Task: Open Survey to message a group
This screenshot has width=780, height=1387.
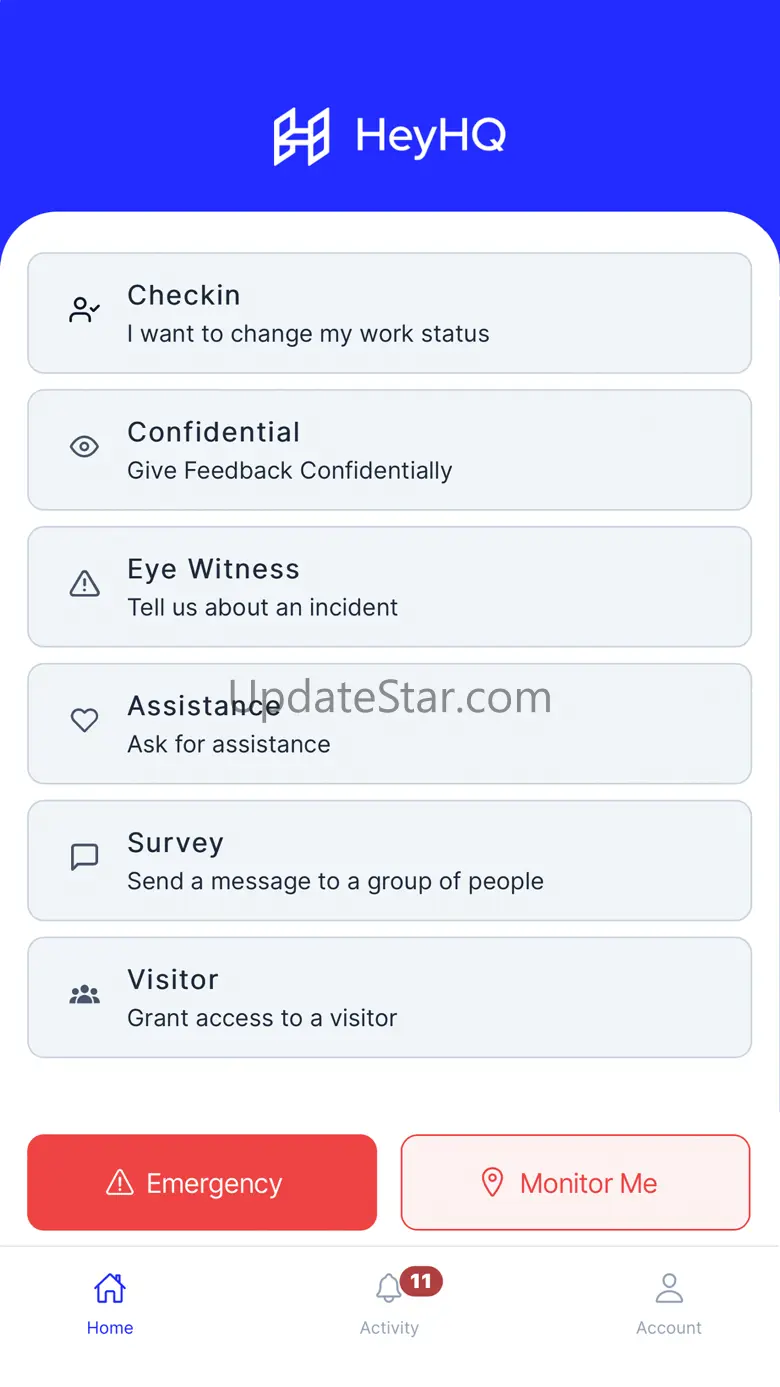Action: click(389, 860)
